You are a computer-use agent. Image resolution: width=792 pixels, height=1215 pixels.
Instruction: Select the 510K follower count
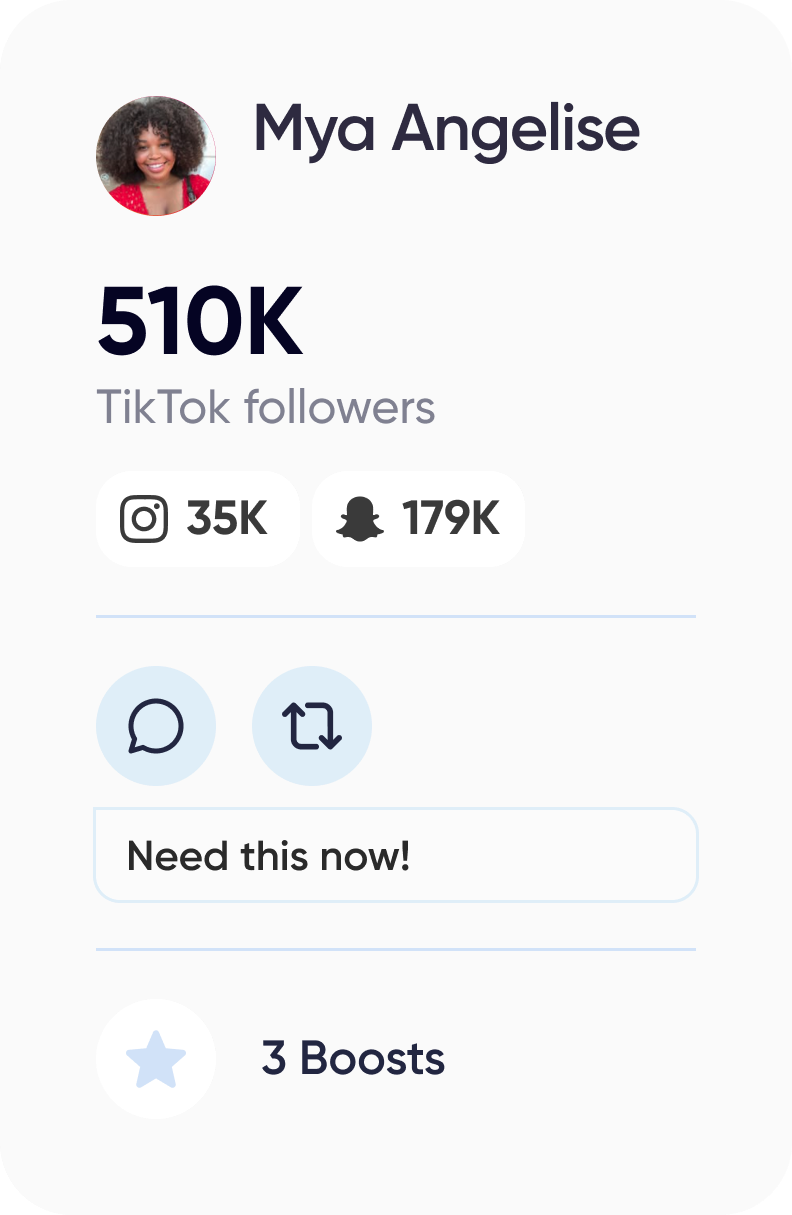click(x=200, y=322)
